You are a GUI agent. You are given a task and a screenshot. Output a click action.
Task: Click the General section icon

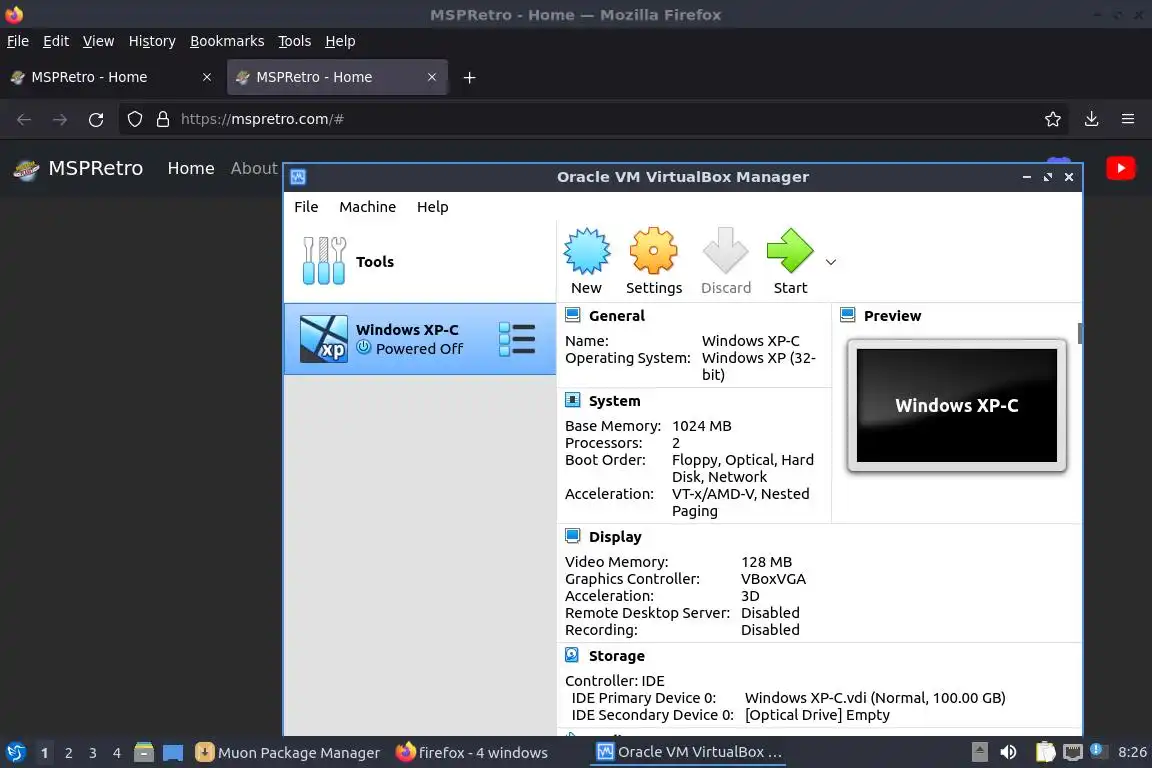point(572,315)
